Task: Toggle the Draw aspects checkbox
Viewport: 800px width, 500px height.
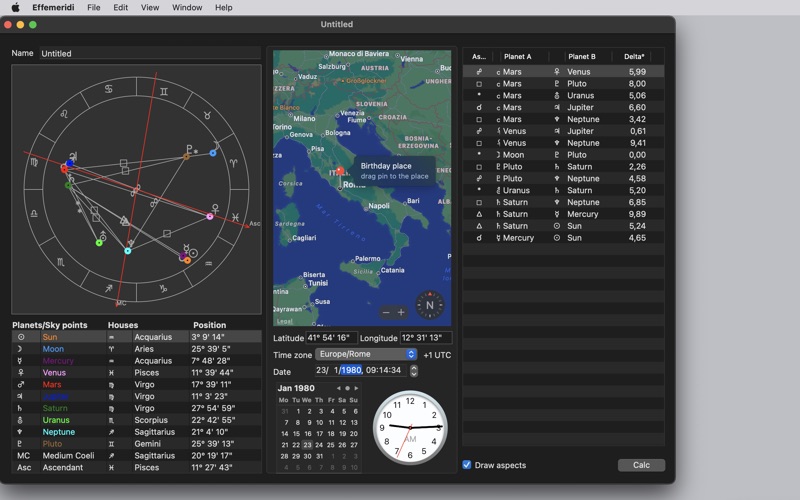Action: [x=467, y=465]
